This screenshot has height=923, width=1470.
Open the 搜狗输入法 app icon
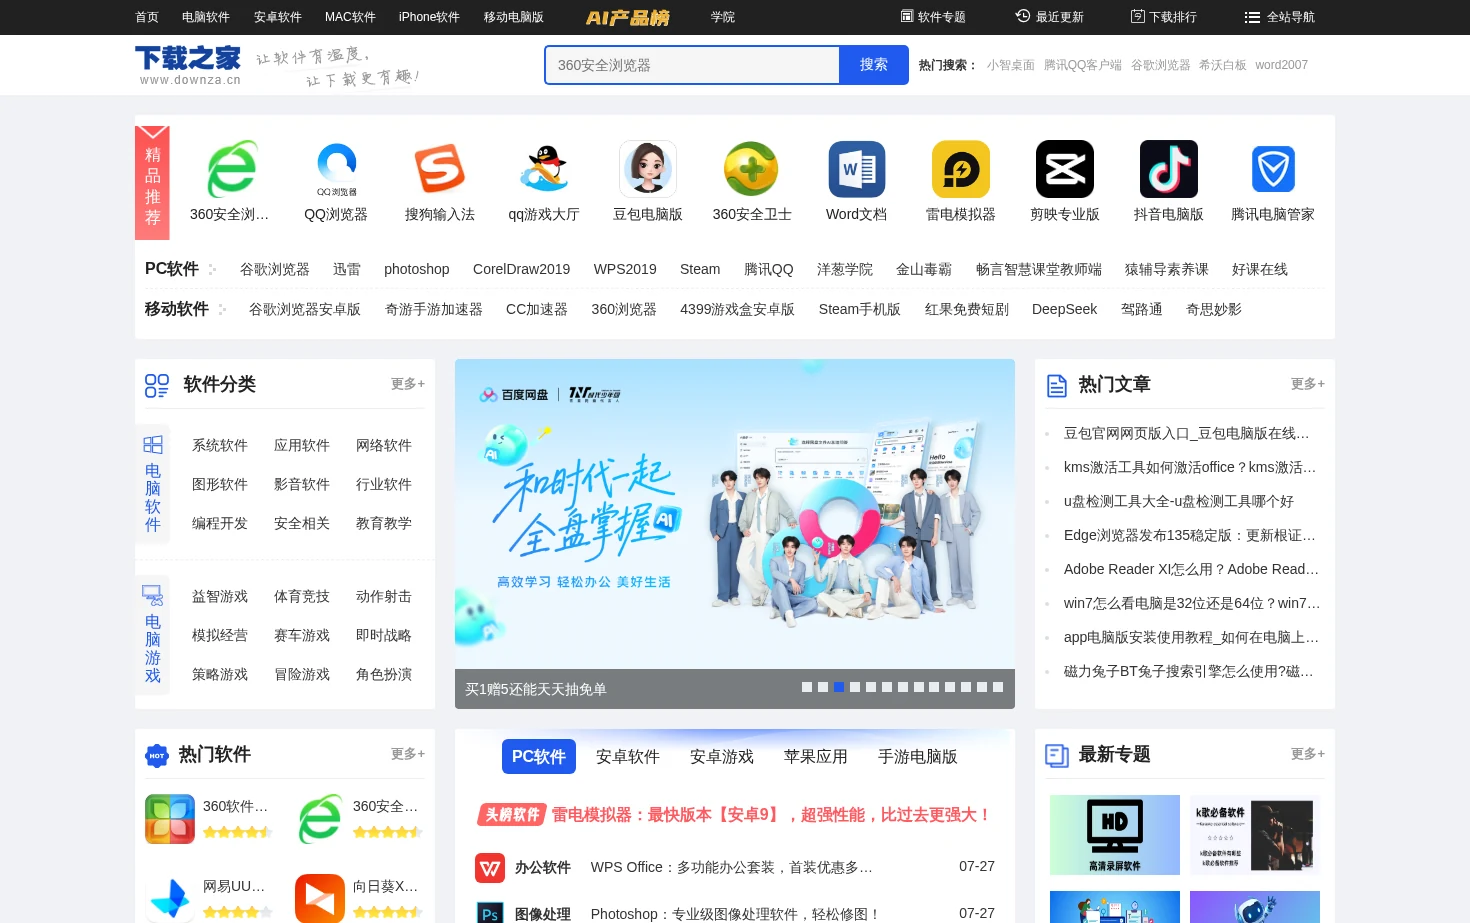click(440, 169)
